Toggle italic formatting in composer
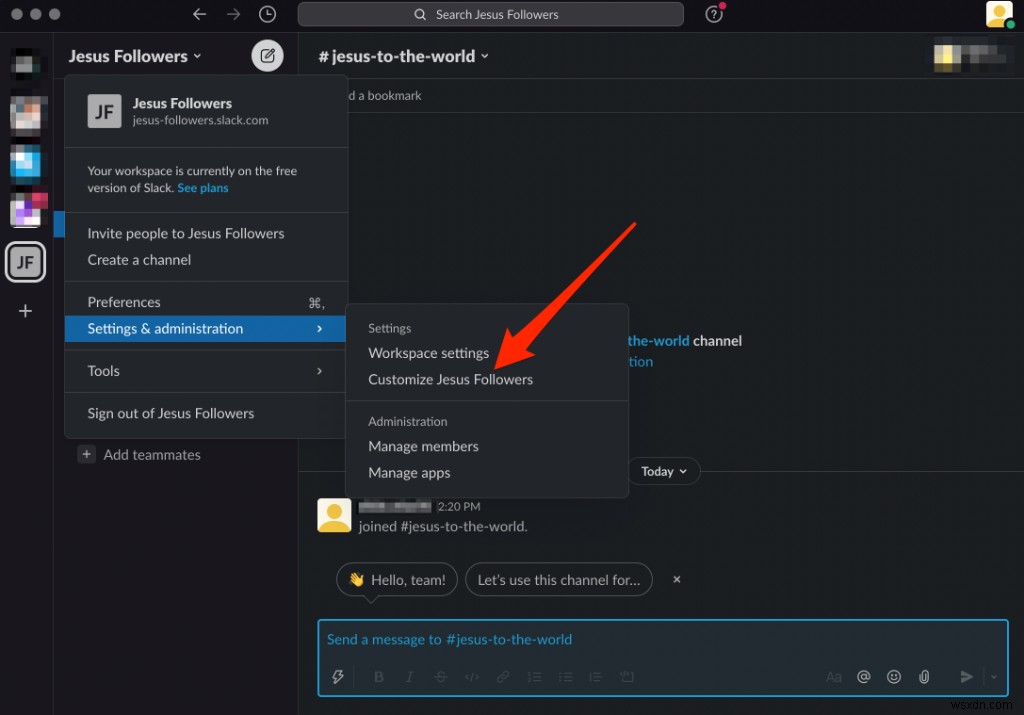The width and height of the screenshot is (1024, 715). coord(410,677)
